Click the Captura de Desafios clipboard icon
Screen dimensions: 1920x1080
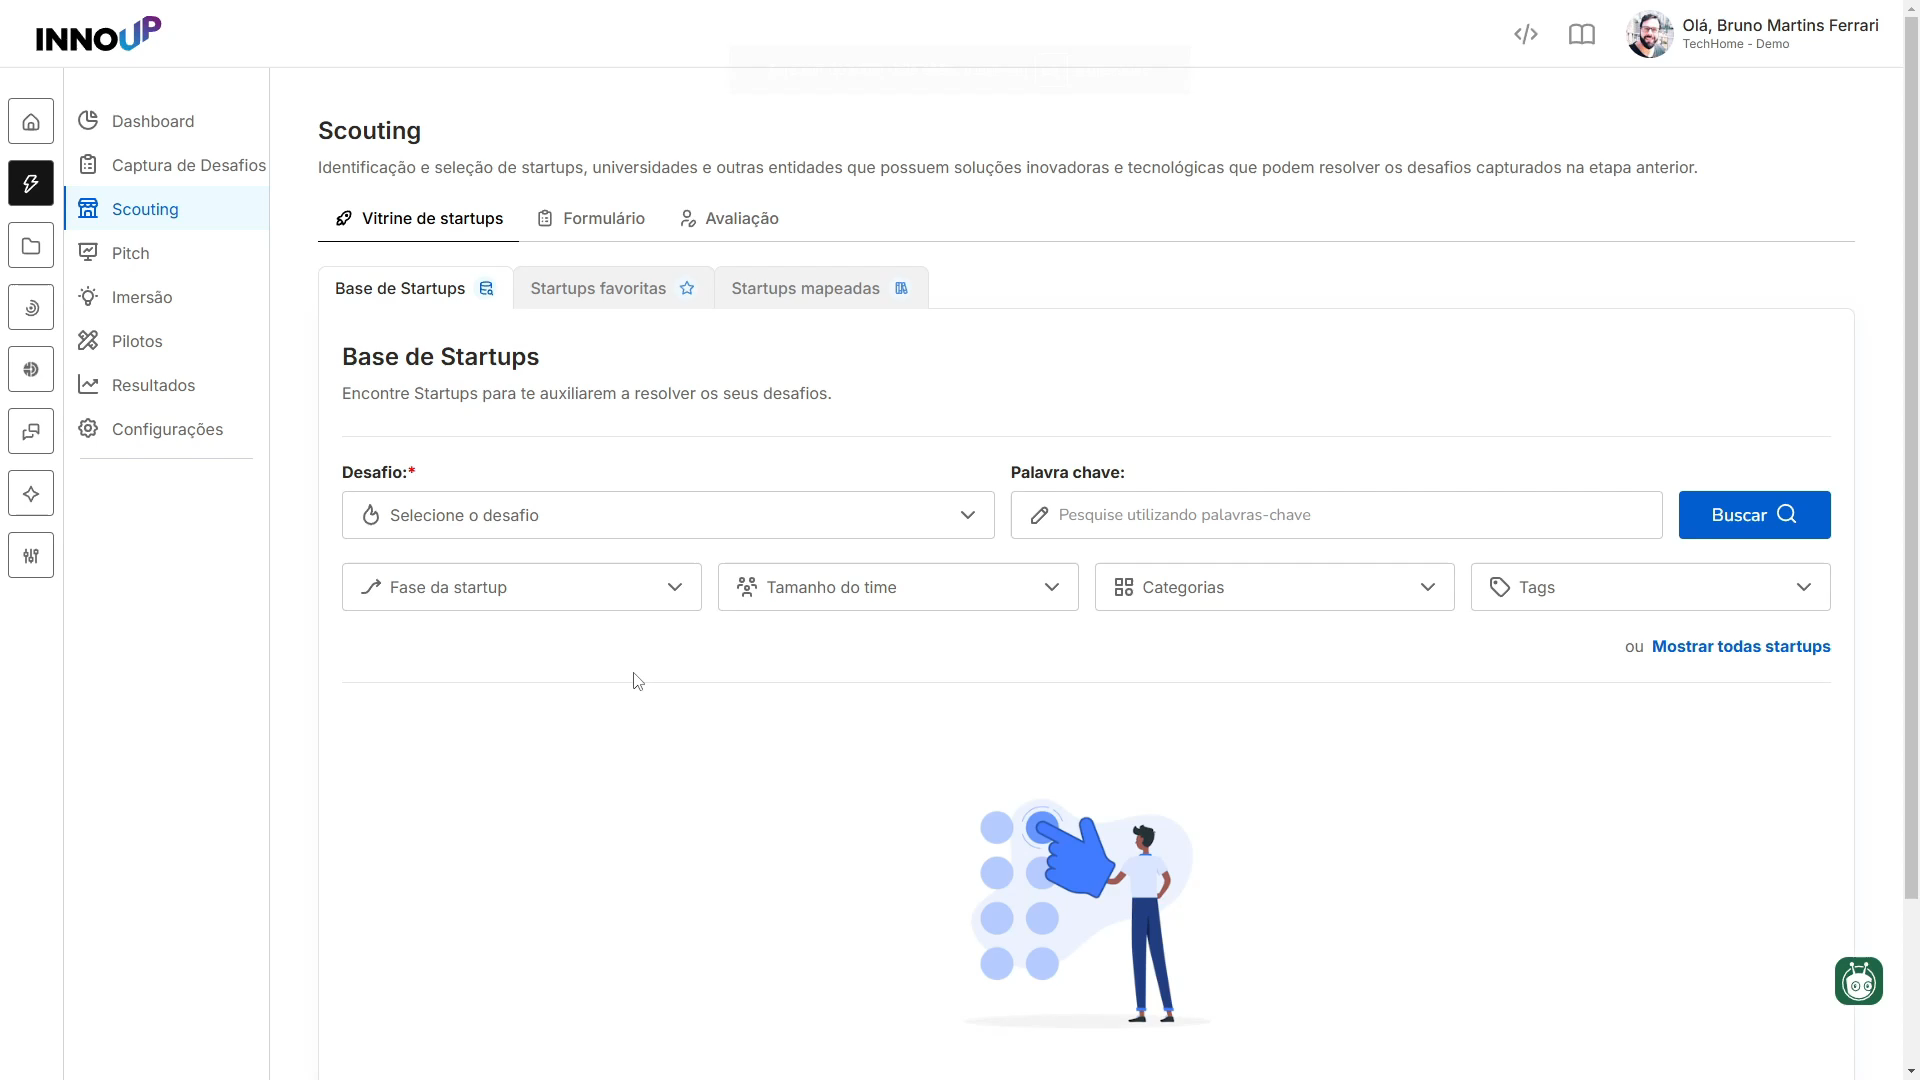88,165
